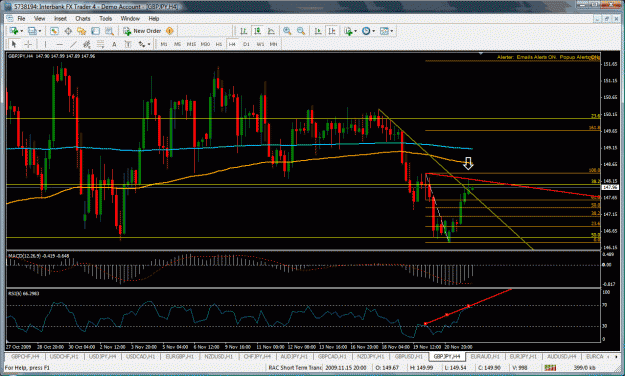Open the Navigator folder-star icon
The height and width of the screenshot is (376, 625).
pyautogui.click(x=82, y=31)
